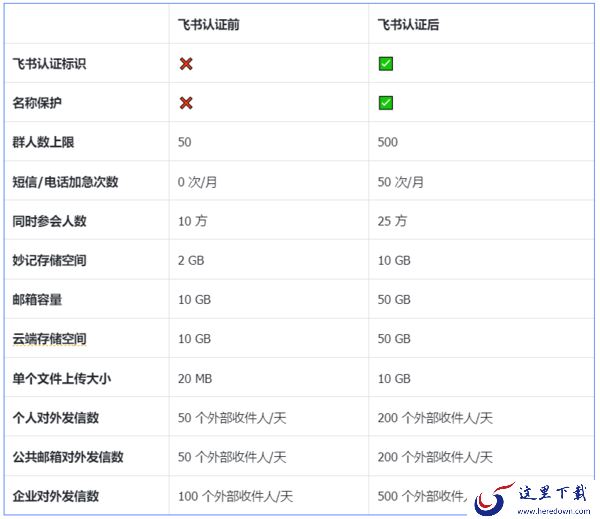Select the value 50 in 群人数上限 row
Screen dimensions: 600x519
click(184, 142)
